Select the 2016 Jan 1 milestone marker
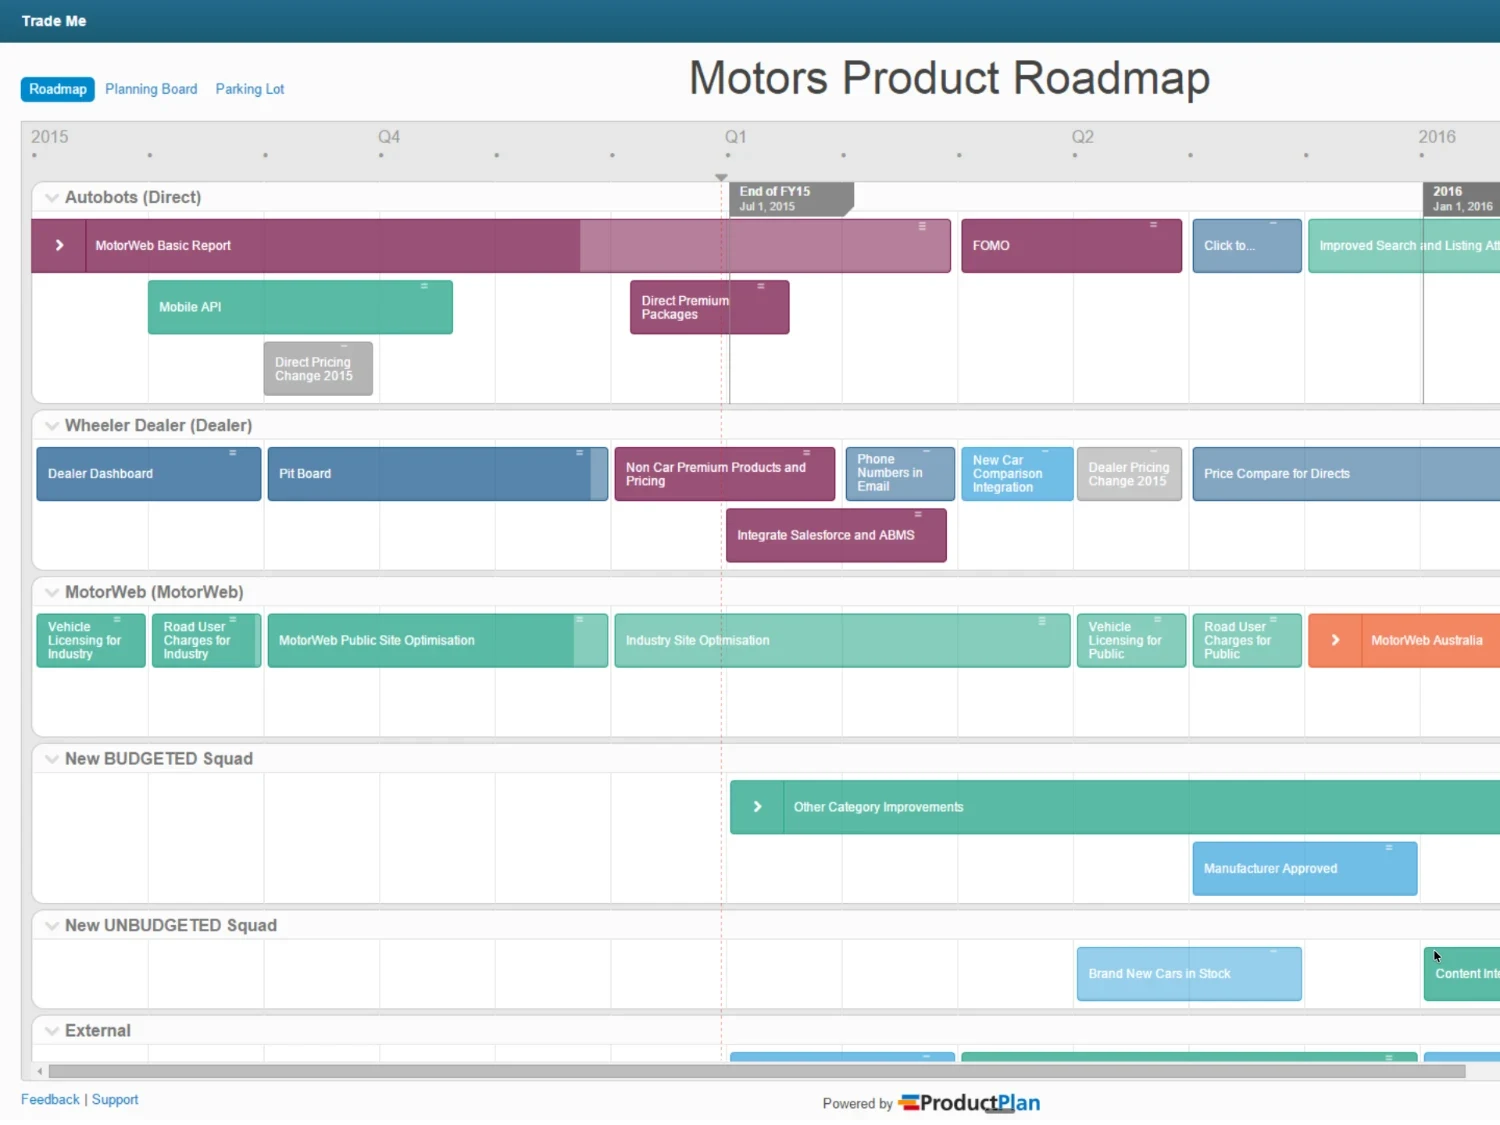 click(x=1462, y=199)
